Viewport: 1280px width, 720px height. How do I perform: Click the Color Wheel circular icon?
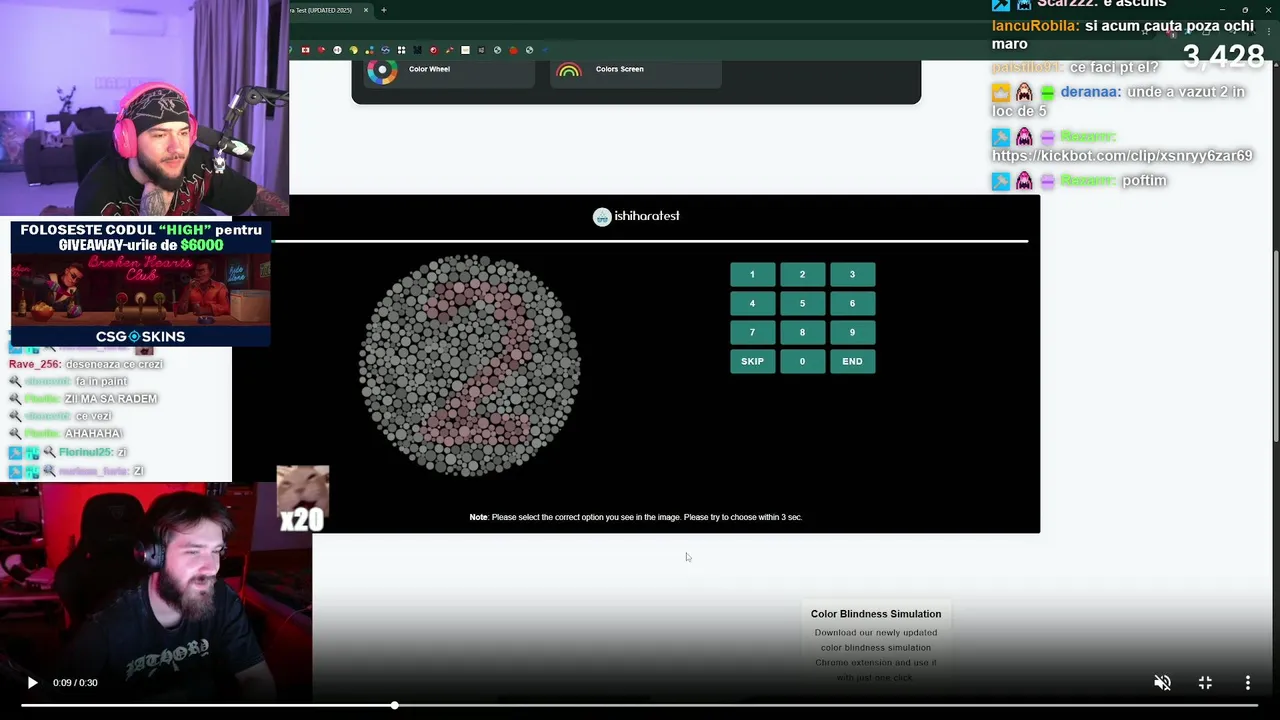point(380,70)
